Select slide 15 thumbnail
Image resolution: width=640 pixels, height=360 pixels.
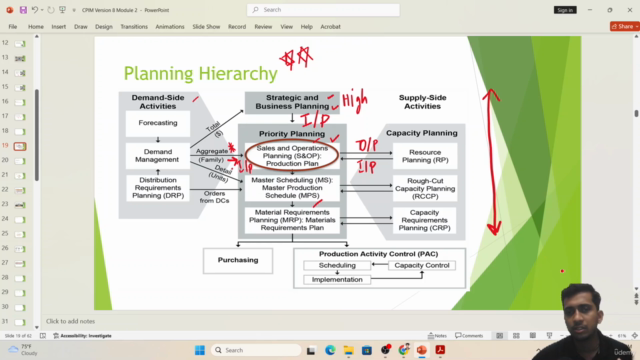coord(20,87)
